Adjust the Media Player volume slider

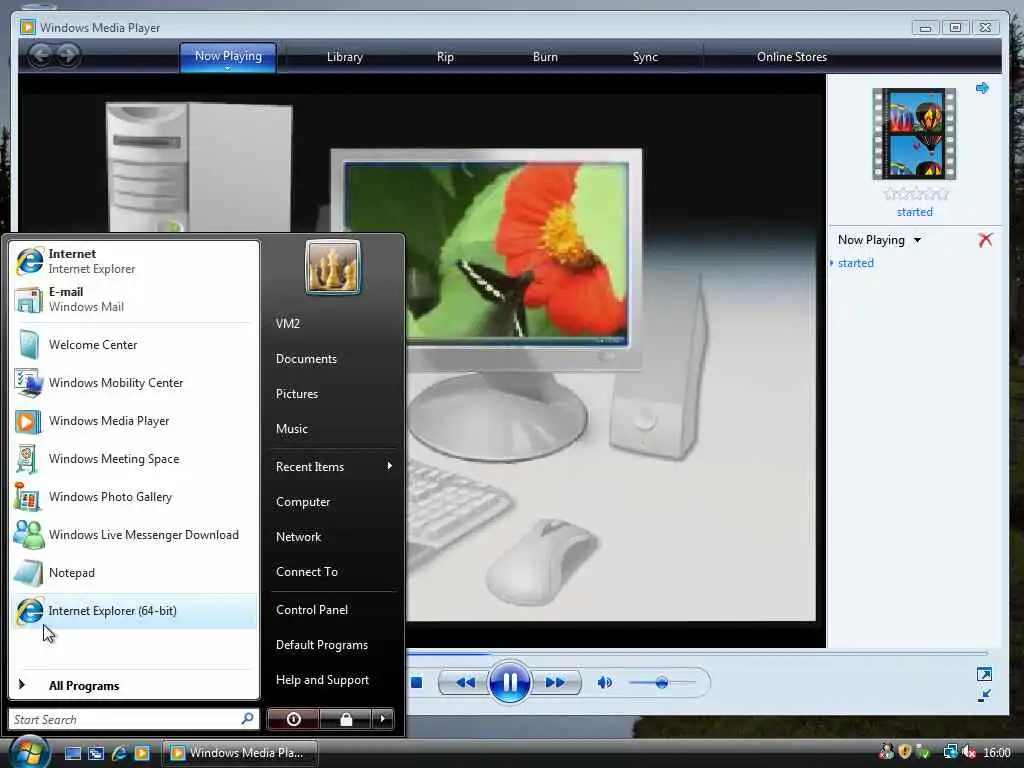click(662, 682)
